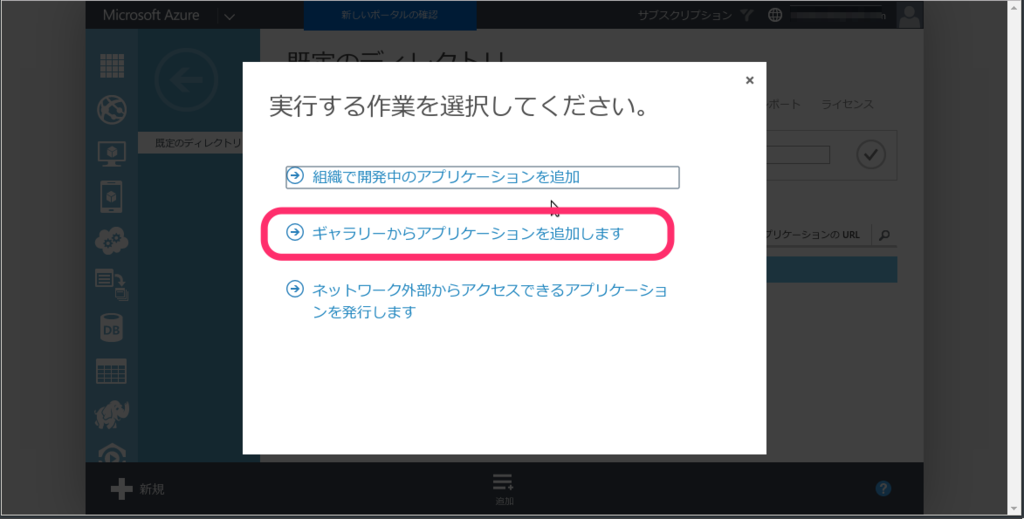Viewport: 1024px width, 519px height.
Task: Open the user account avatar
Action: click(908, 15)
